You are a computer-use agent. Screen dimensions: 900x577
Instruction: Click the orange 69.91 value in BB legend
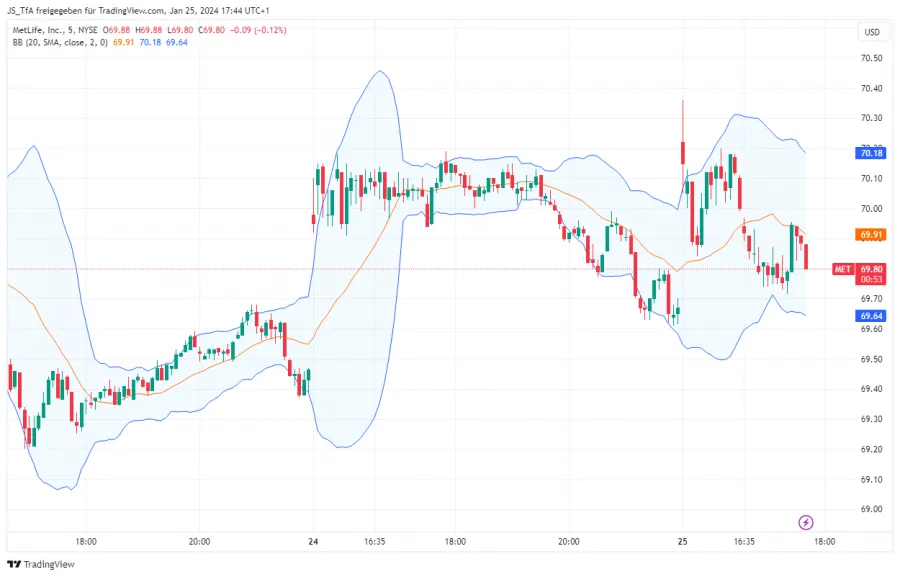(x=124, y=43)
